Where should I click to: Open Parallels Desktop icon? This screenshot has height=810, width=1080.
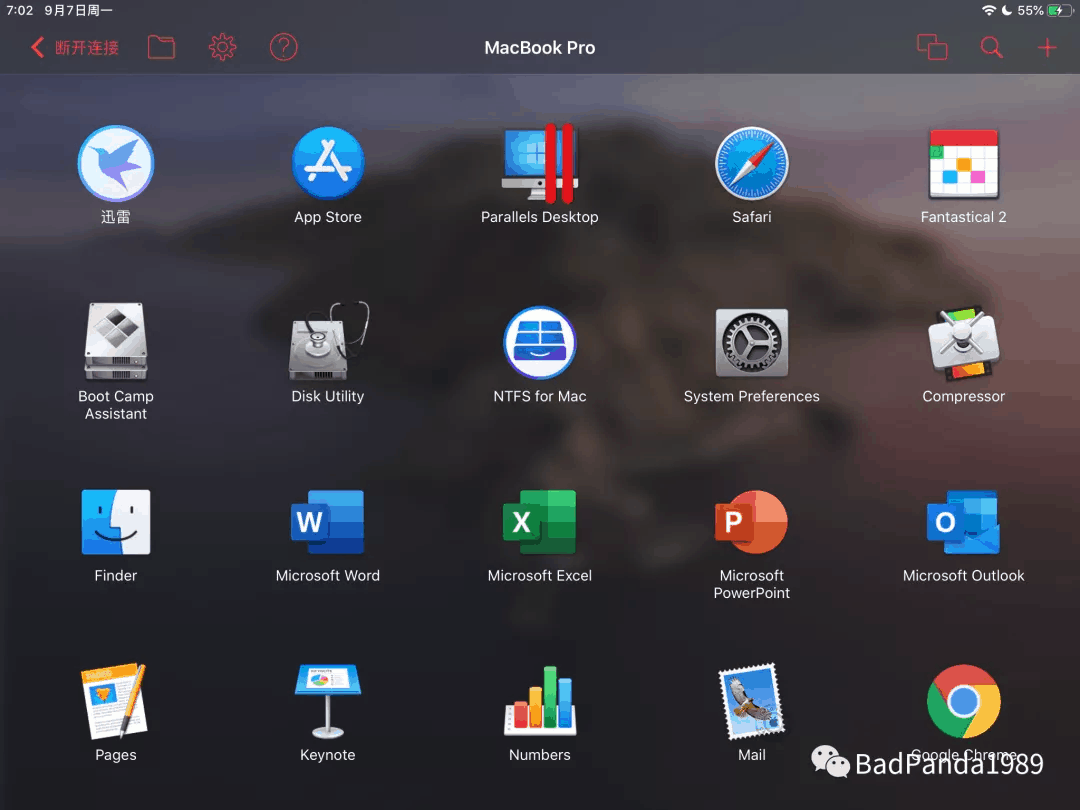point(540,164)
